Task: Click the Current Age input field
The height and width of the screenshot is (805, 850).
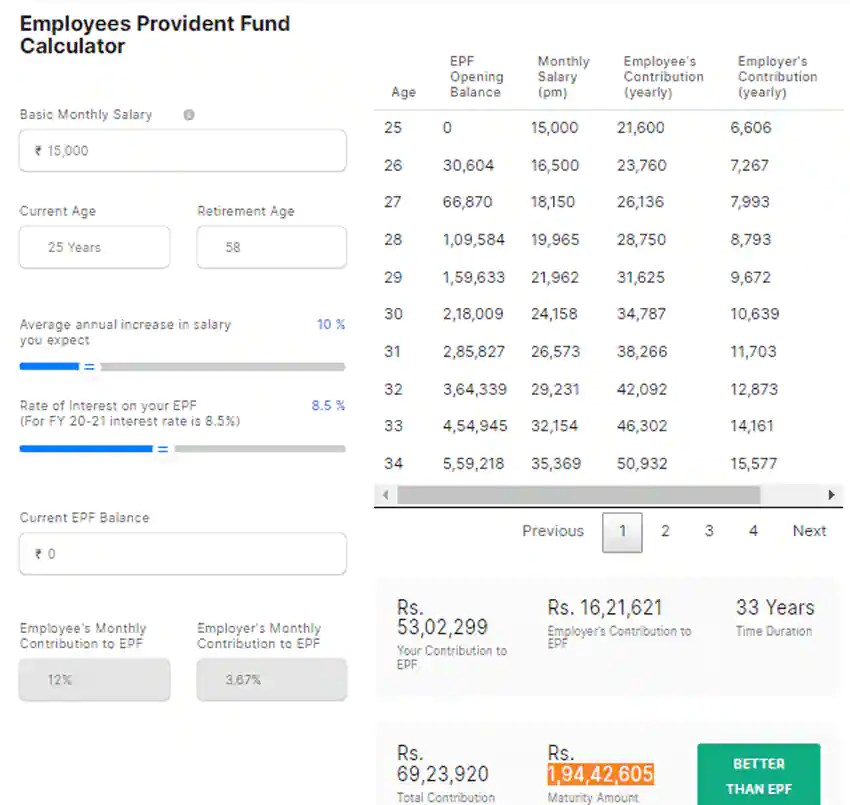Action: click(x=94, y=247)
